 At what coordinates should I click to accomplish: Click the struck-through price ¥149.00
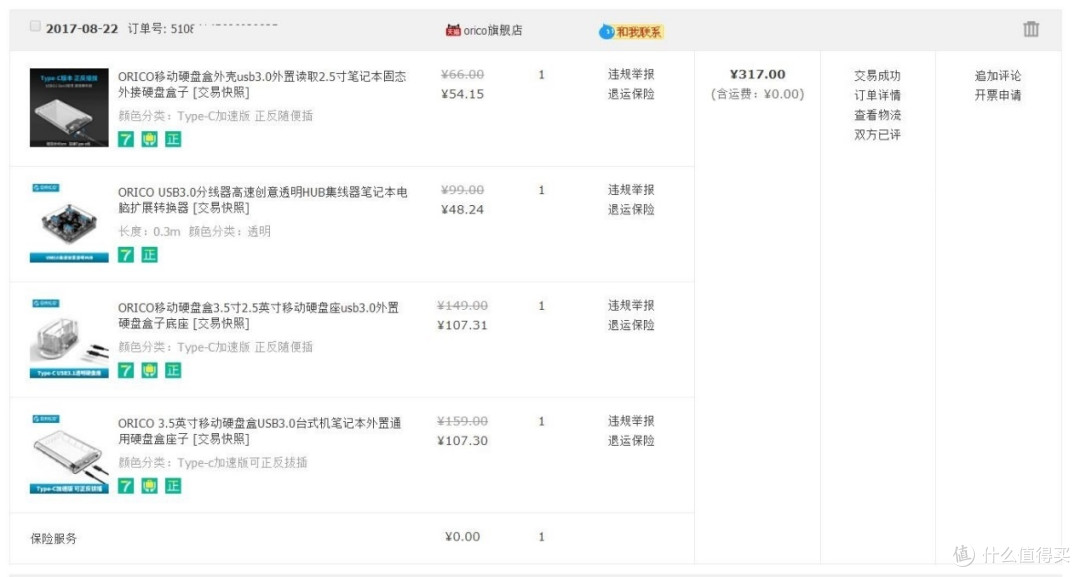pos(462,306)
